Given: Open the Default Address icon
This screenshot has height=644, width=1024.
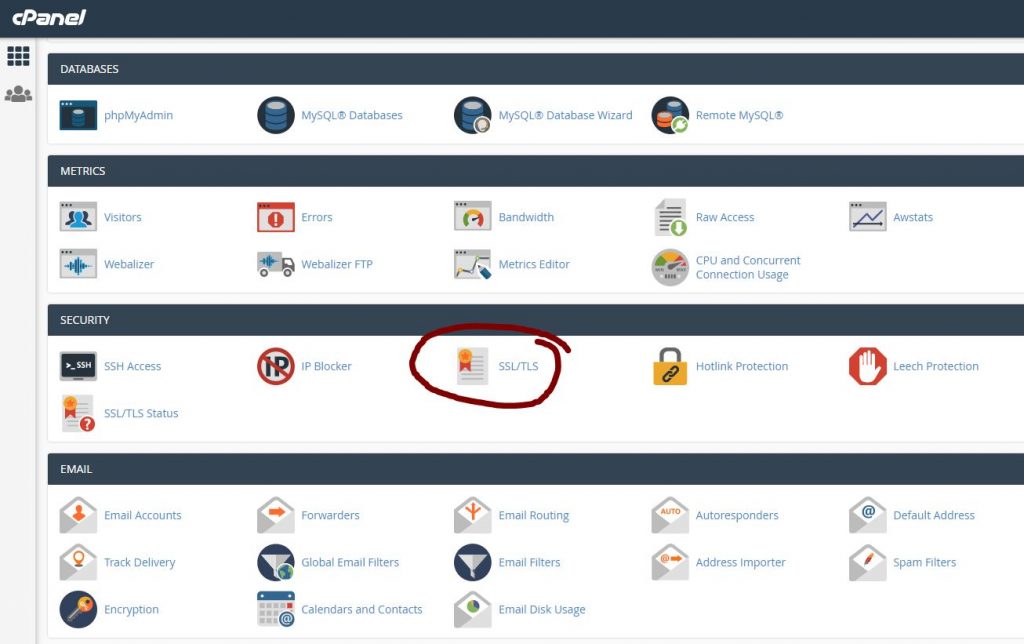Looking at the screenshot, I should click(x=867, y=515).
